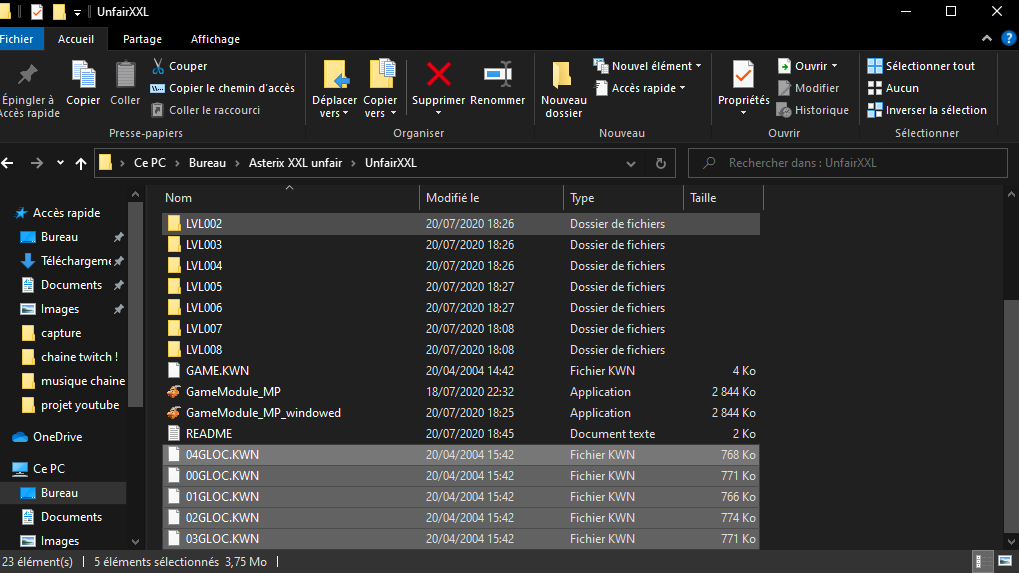Expand address bar previous paths
The width and height of the screenshot is (1019, 573).
click(630, 163)
